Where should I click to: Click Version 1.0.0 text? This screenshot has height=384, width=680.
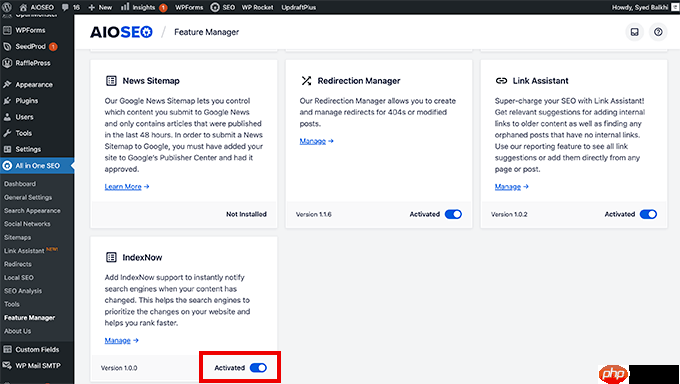tap(119, 368)
